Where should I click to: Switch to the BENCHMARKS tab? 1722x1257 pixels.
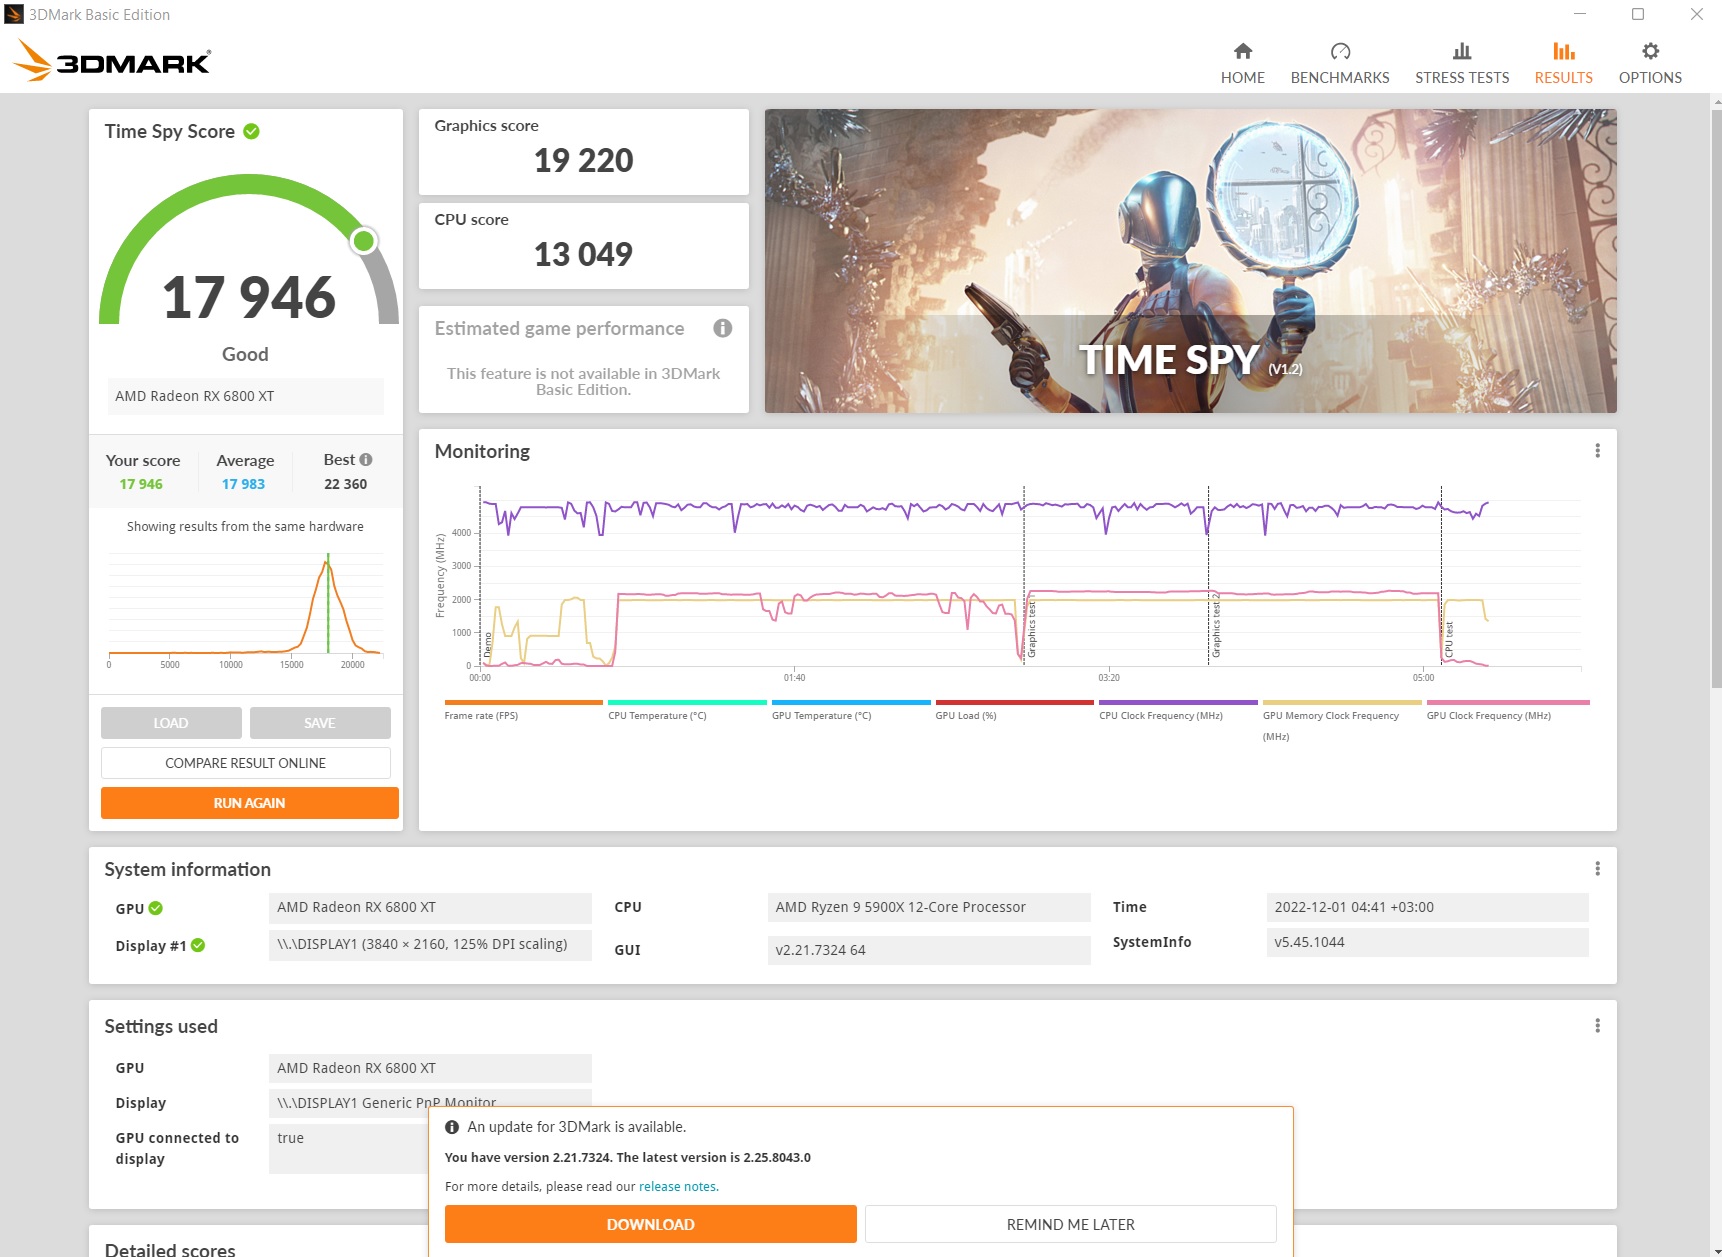1340,64
